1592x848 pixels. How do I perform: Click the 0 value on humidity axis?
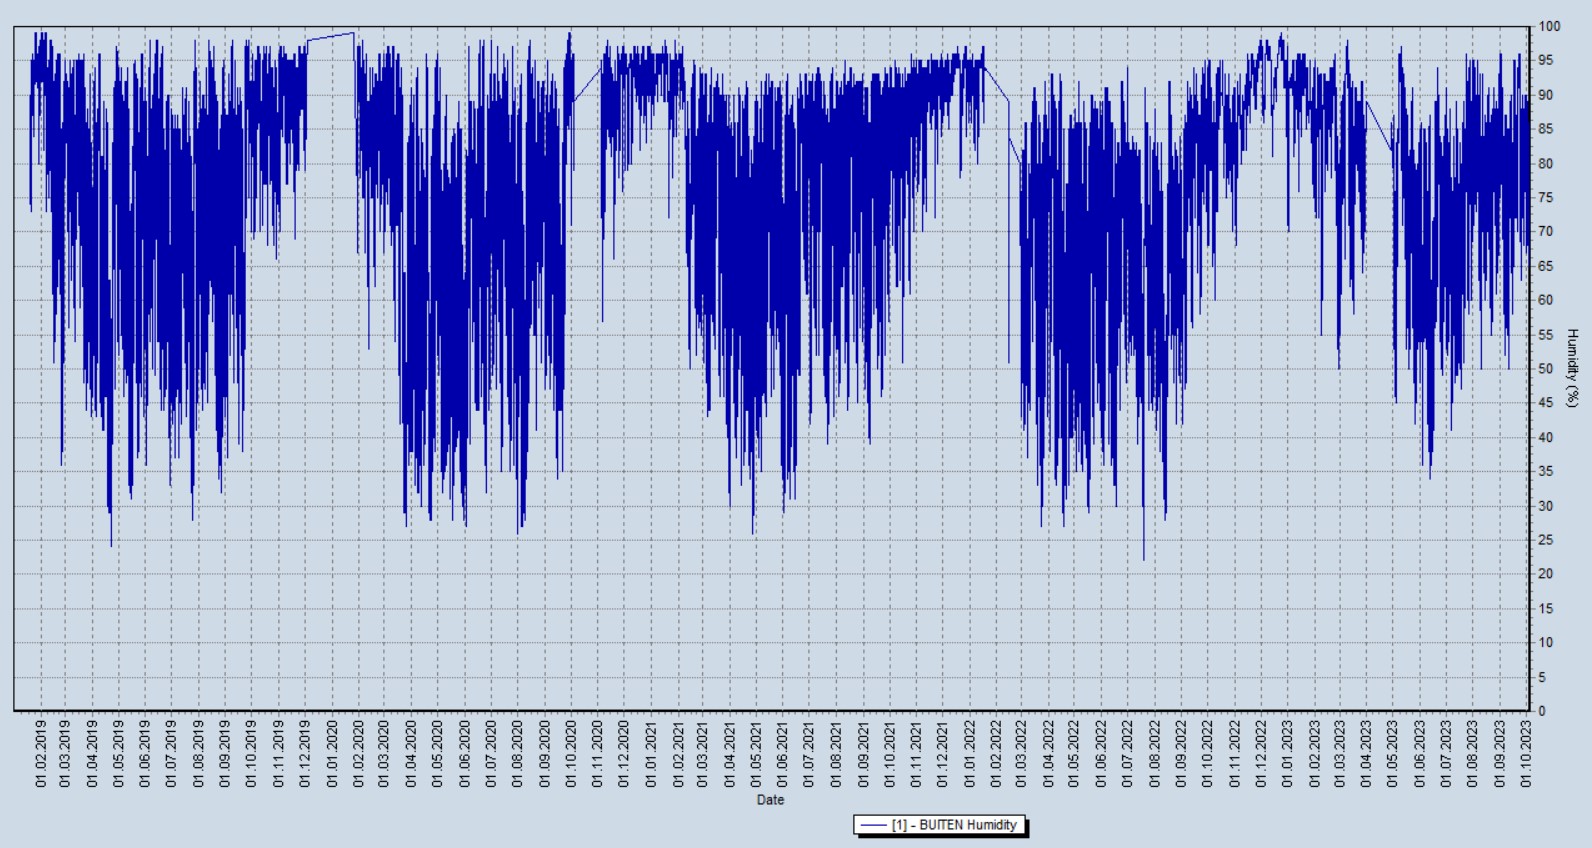click(x=1543, y=711)
